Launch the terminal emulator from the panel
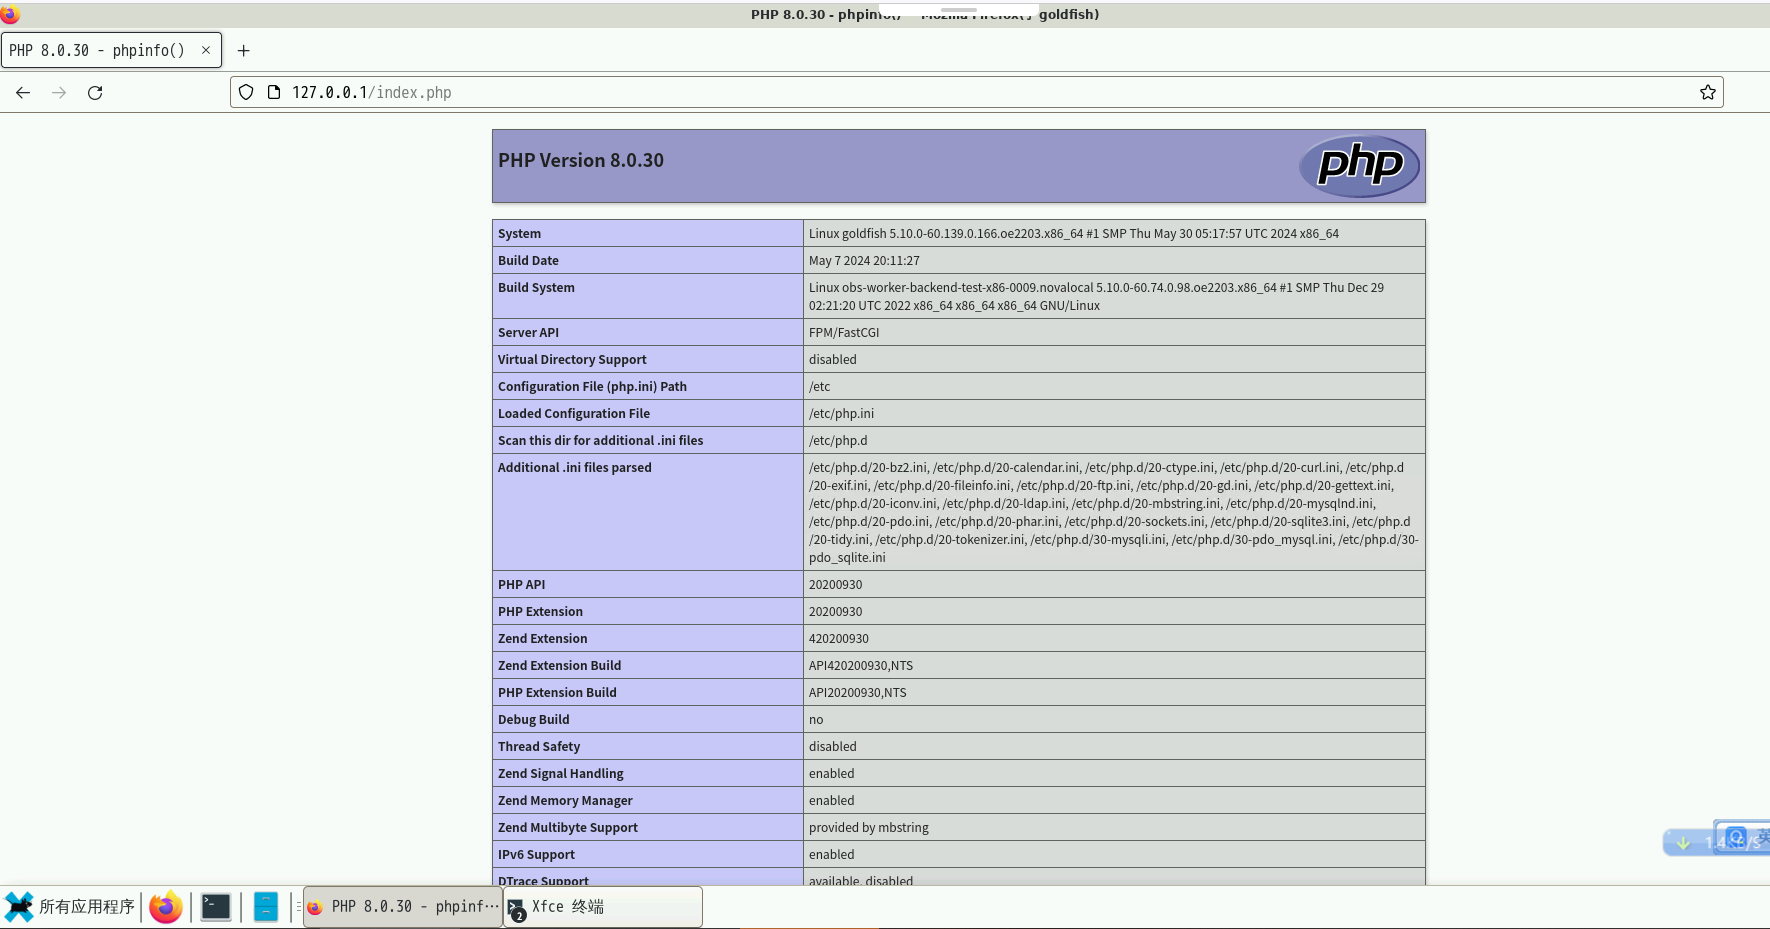Viewport: 1770px width, 929px height. (x=216, y=907)
